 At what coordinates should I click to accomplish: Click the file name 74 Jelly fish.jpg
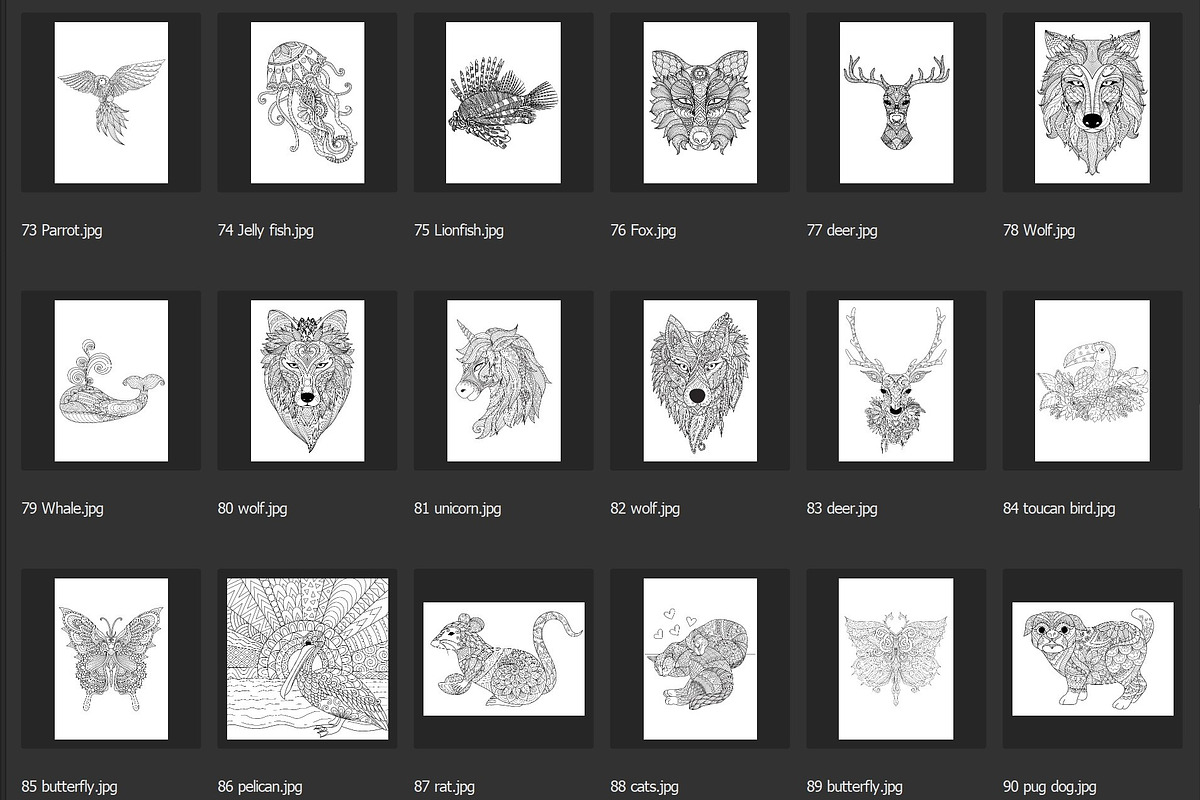coord(266,231)
